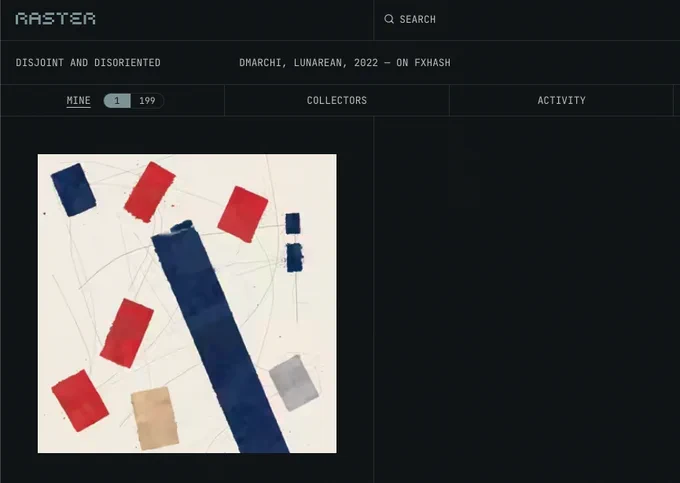Click the search magnifier icon
Viewport: 680px width, 483px height.
pyautogui.click(x=389, y=19)
